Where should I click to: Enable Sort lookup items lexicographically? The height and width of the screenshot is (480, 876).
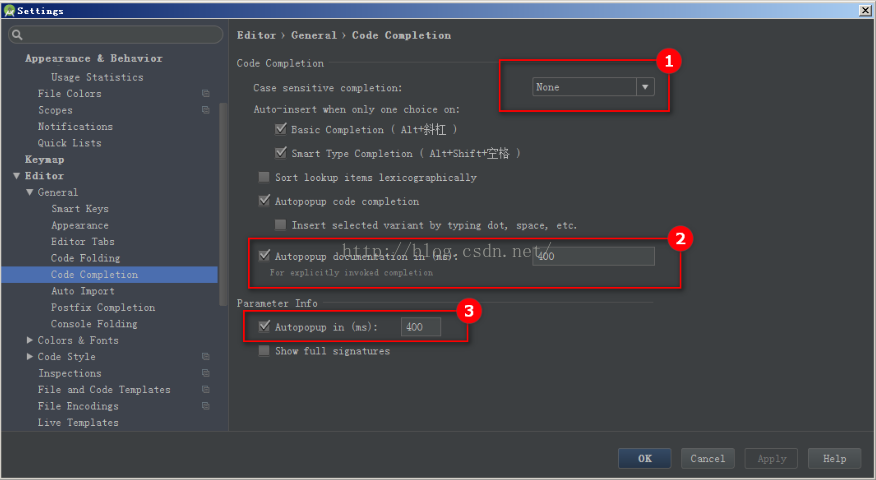(x=264, y=178)
